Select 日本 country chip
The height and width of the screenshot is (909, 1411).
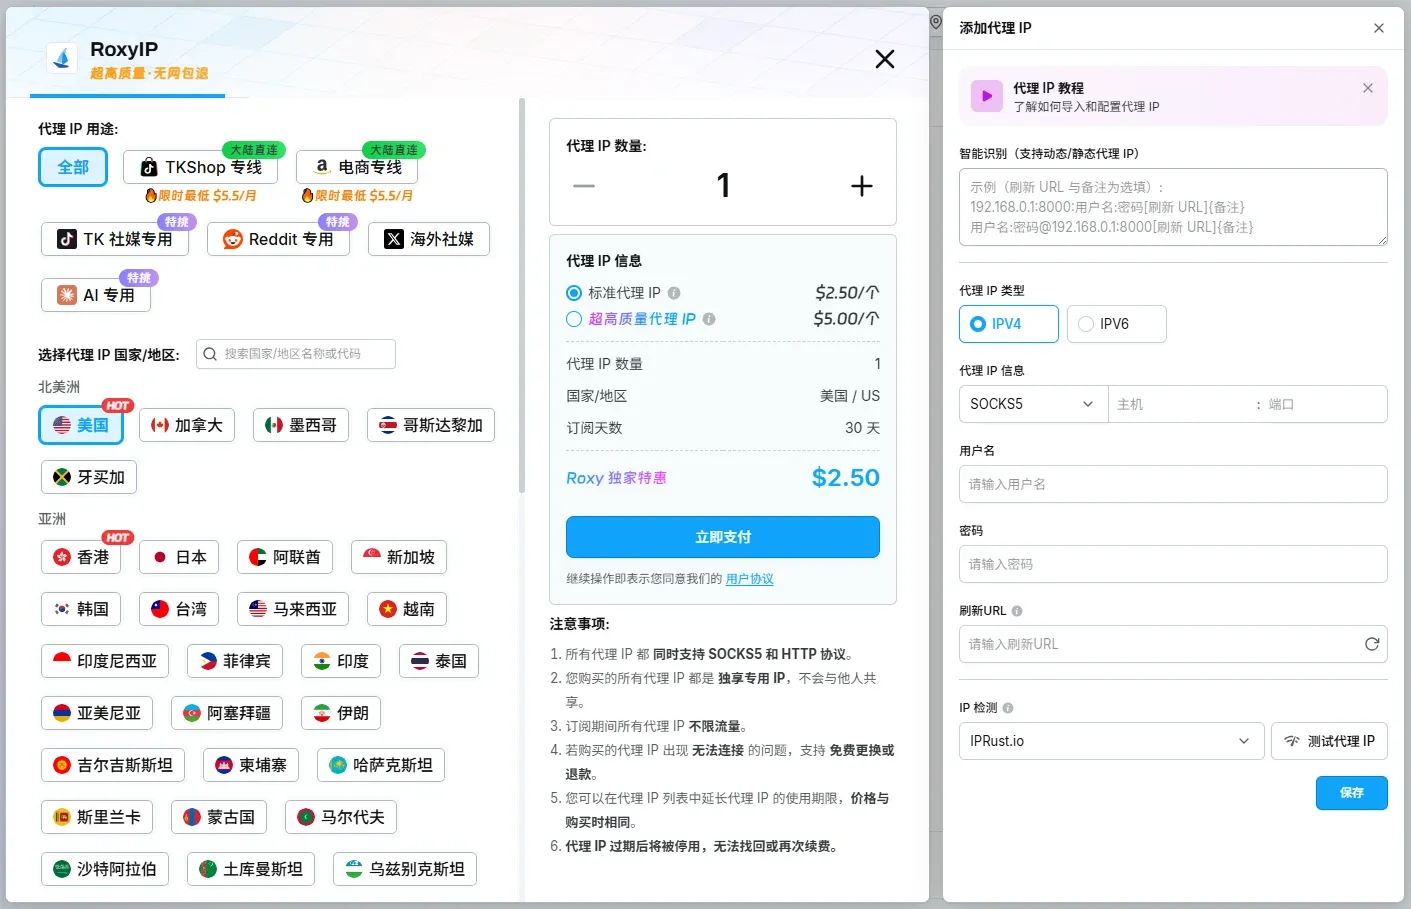[179, 557]
